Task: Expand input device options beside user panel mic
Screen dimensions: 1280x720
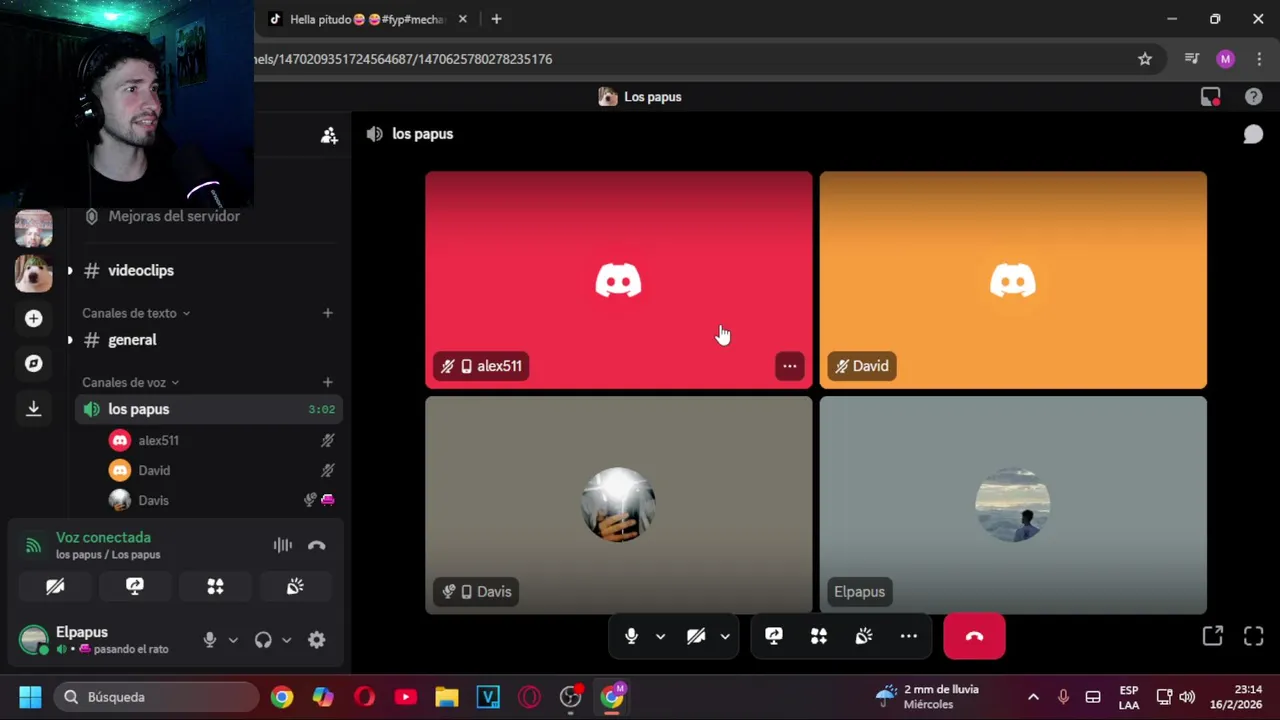Action: point(233,640)
